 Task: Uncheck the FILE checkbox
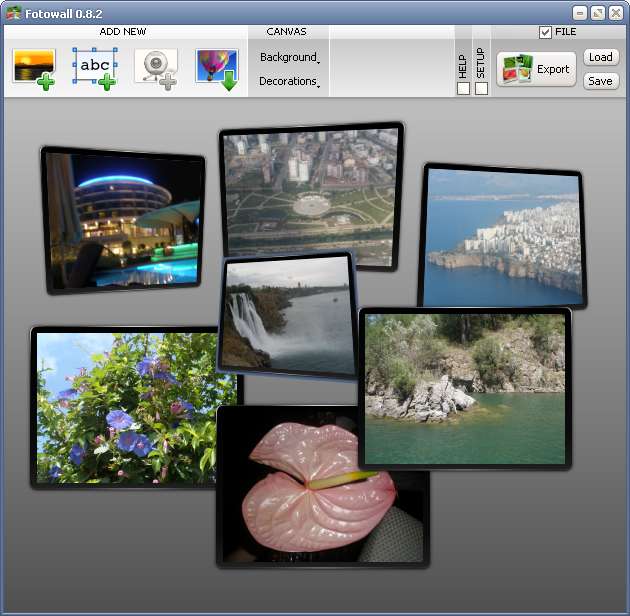[545, 33]
